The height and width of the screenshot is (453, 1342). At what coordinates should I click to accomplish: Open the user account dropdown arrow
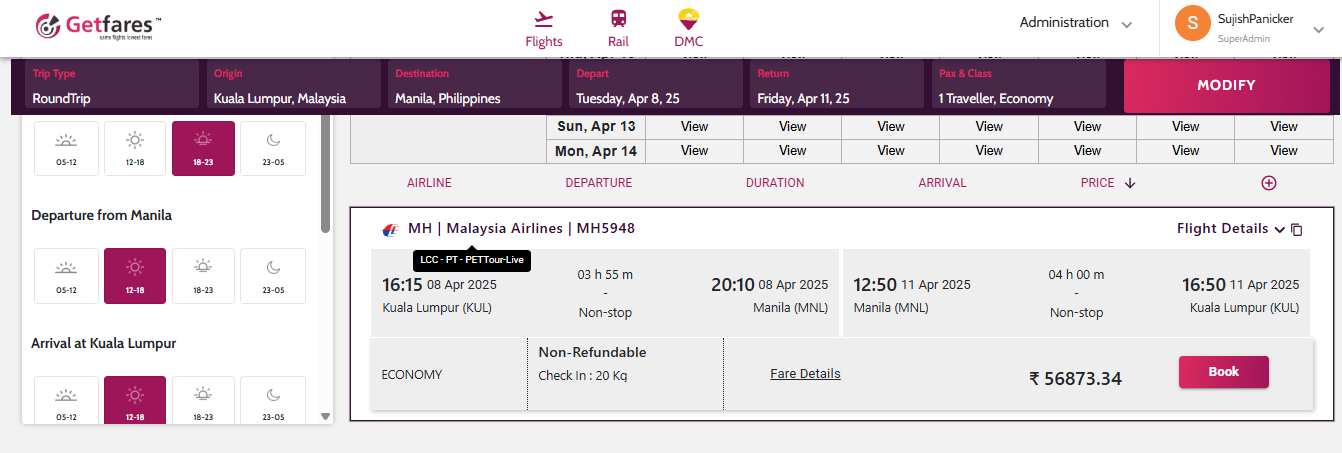pyautogui.click(x=1318, y=30)
